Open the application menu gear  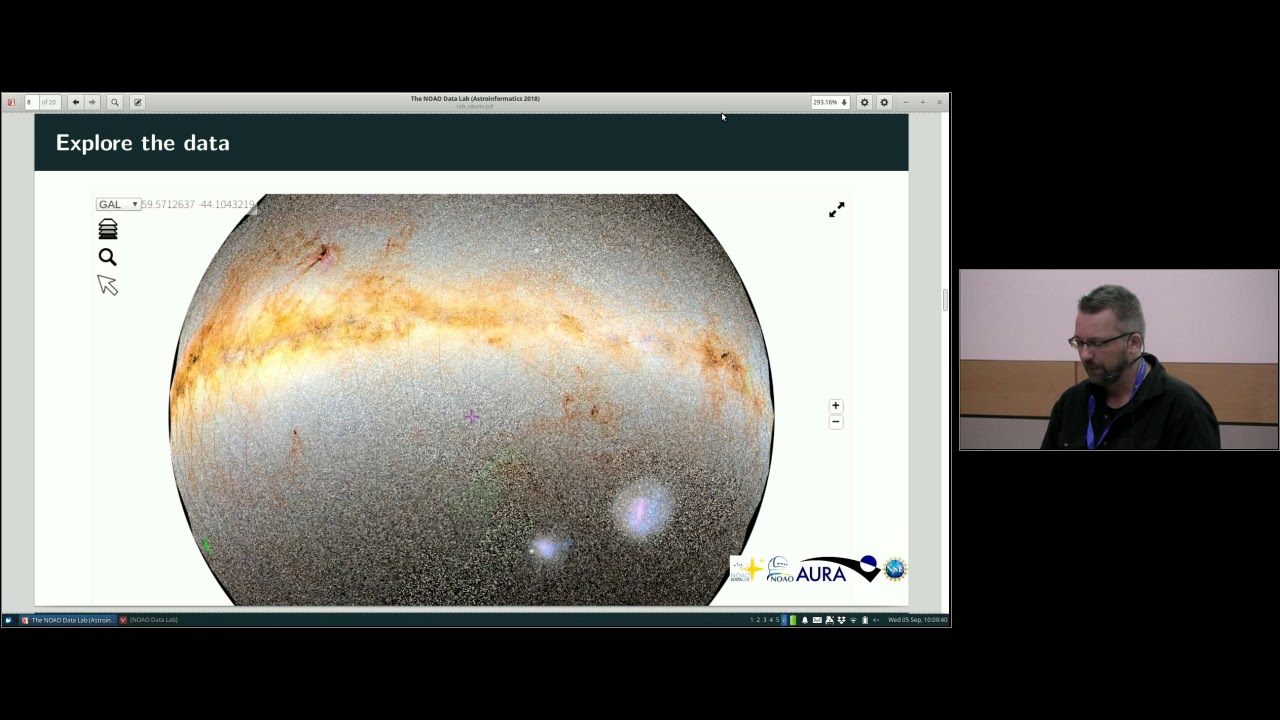884,102
